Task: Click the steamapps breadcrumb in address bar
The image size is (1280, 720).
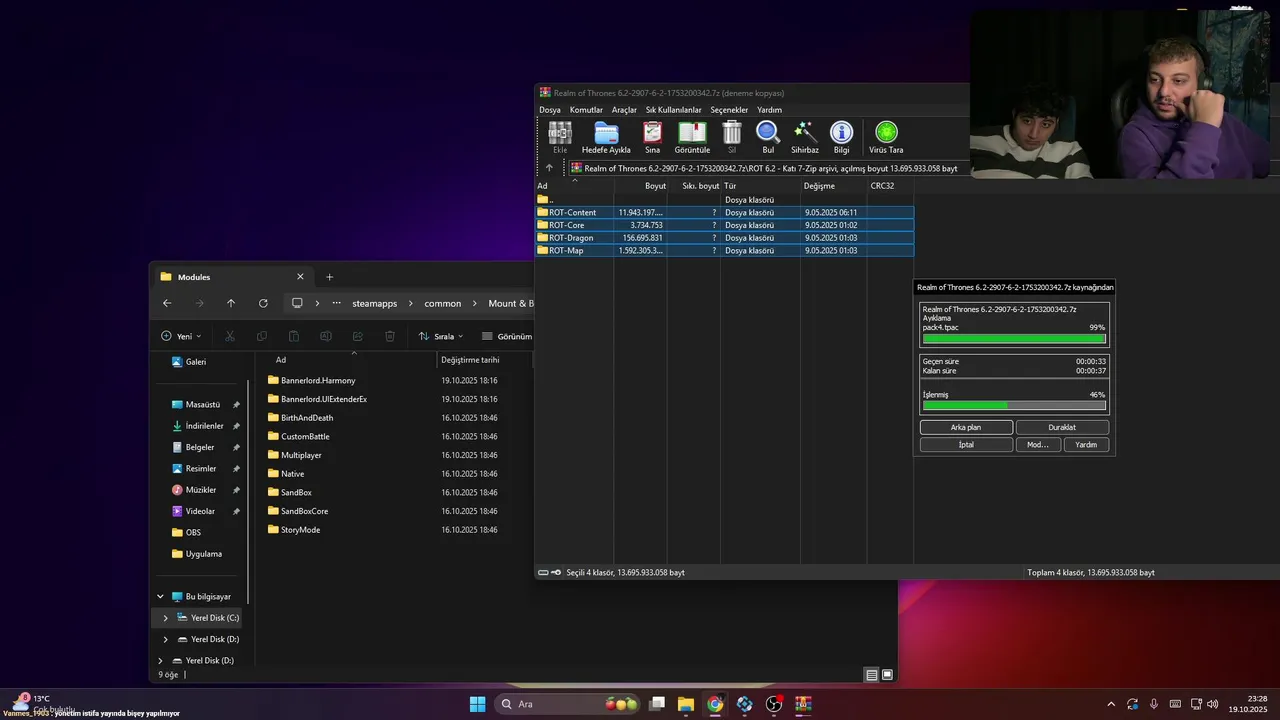Action: click(374, 303)
